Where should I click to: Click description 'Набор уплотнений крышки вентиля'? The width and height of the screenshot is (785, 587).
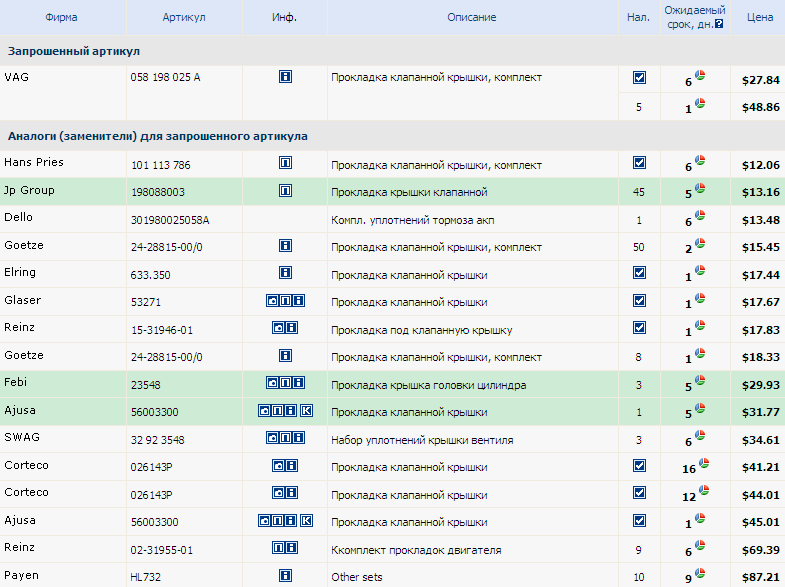coord(422,440)
